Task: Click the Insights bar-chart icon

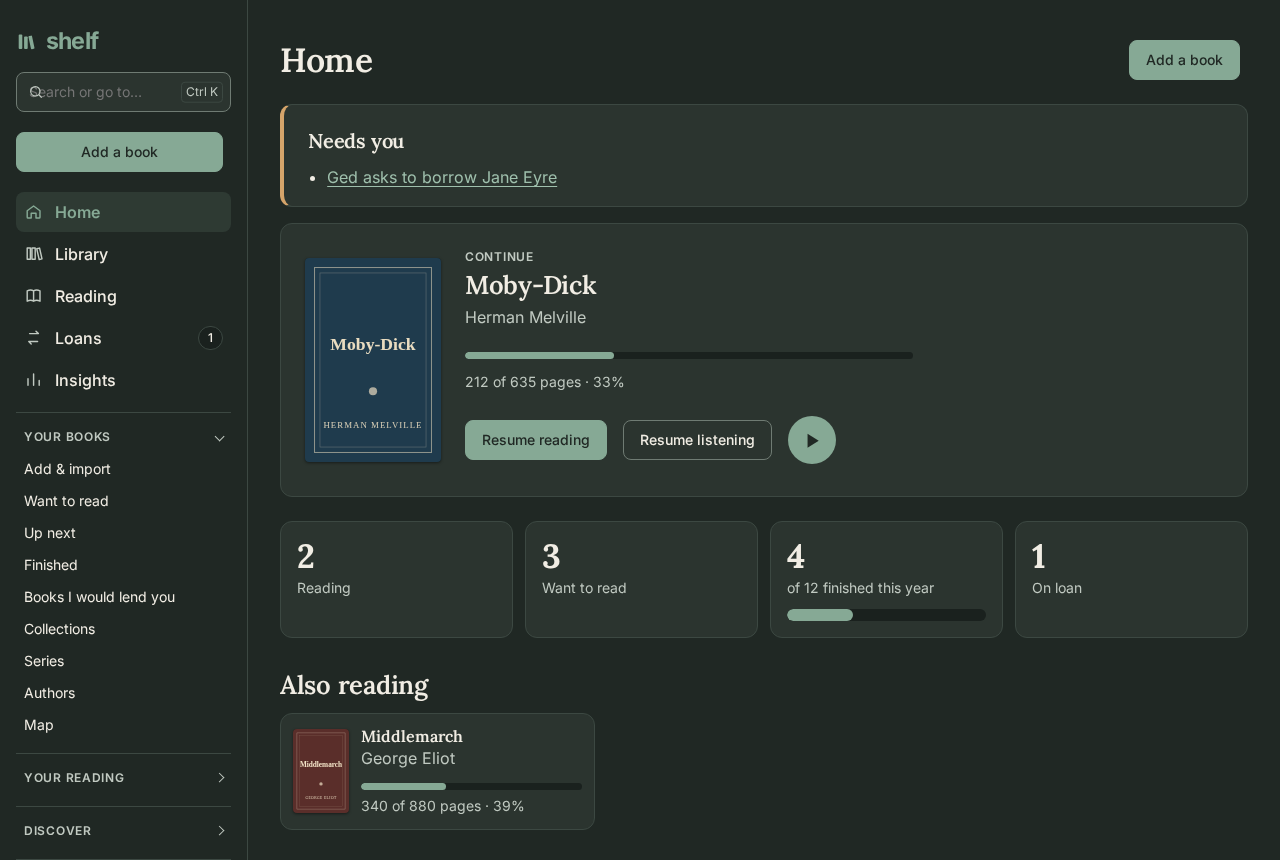Action: pyautogui.click(x=34, y=380)
